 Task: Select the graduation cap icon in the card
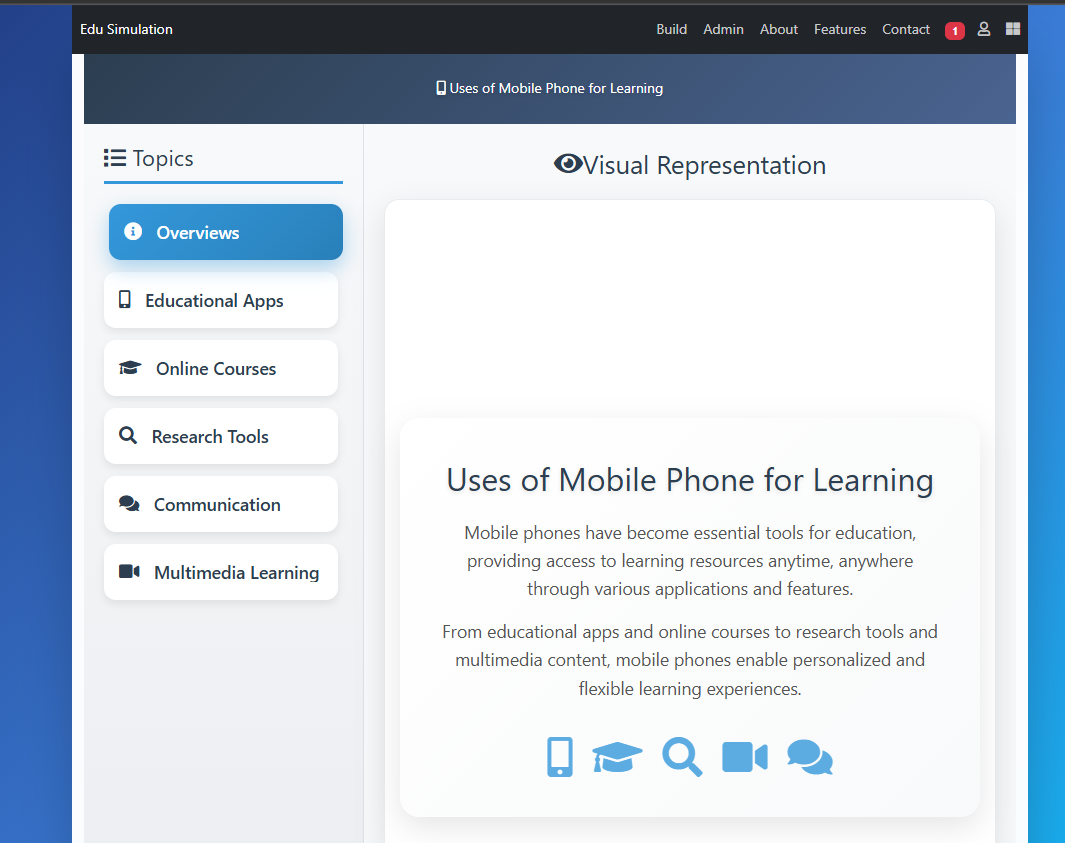point(617,757)
